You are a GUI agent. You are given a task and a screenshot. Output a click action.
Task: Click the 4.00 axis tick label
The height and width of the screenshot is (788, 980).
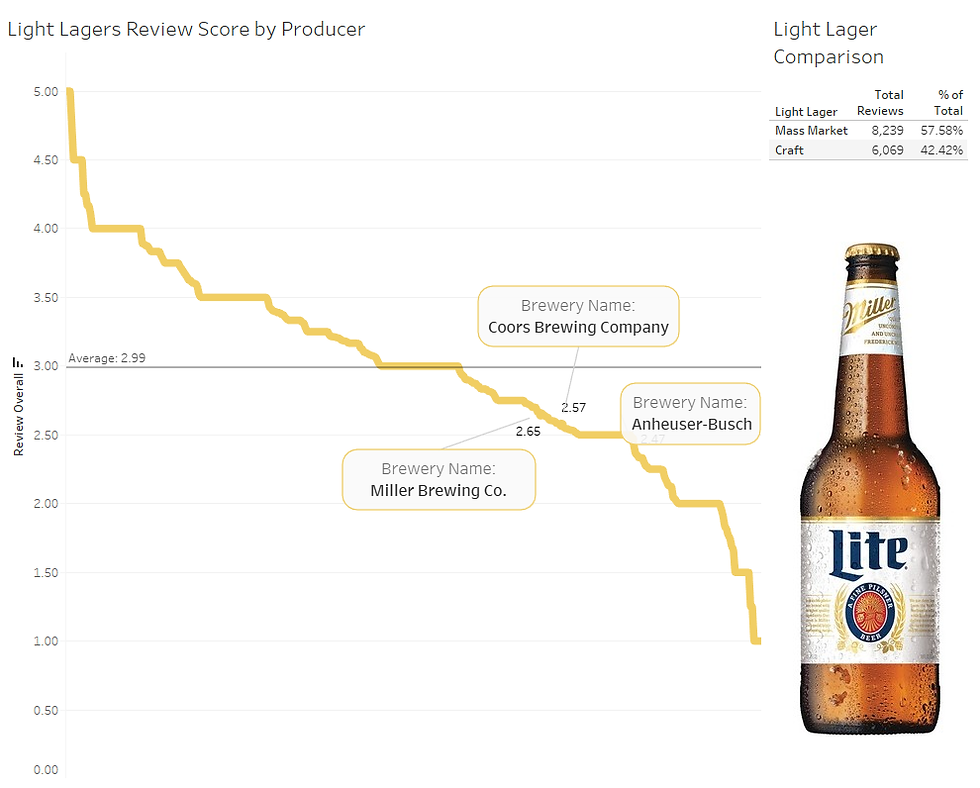46,229
